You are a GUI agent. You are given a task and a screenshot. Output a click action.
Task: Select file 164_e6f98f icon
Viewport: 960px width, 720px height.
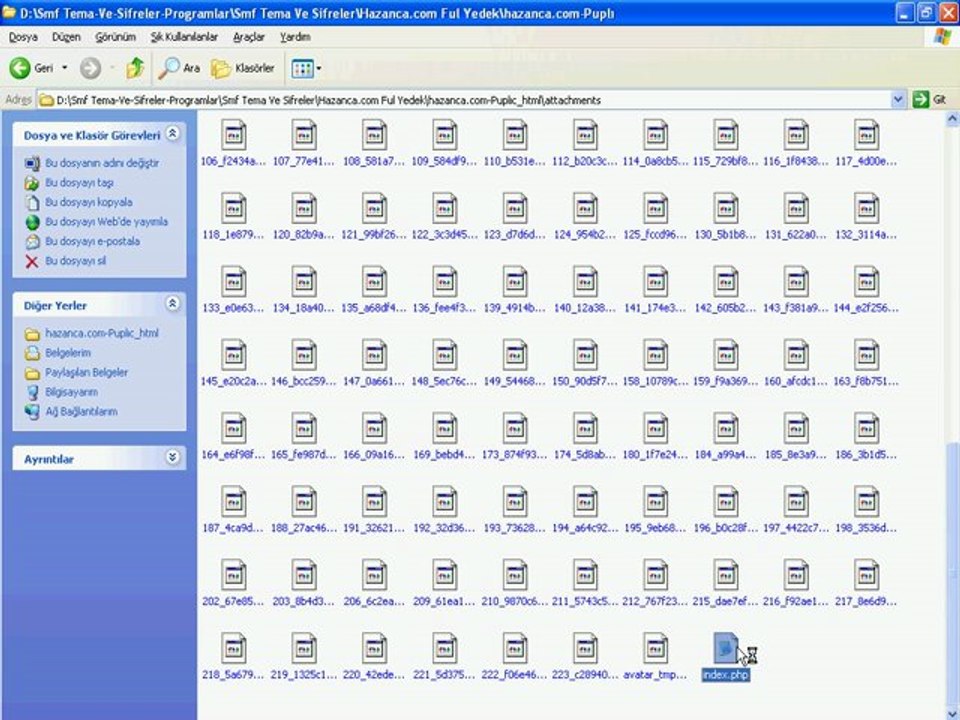pyautogui.click(x=233, y=429)
